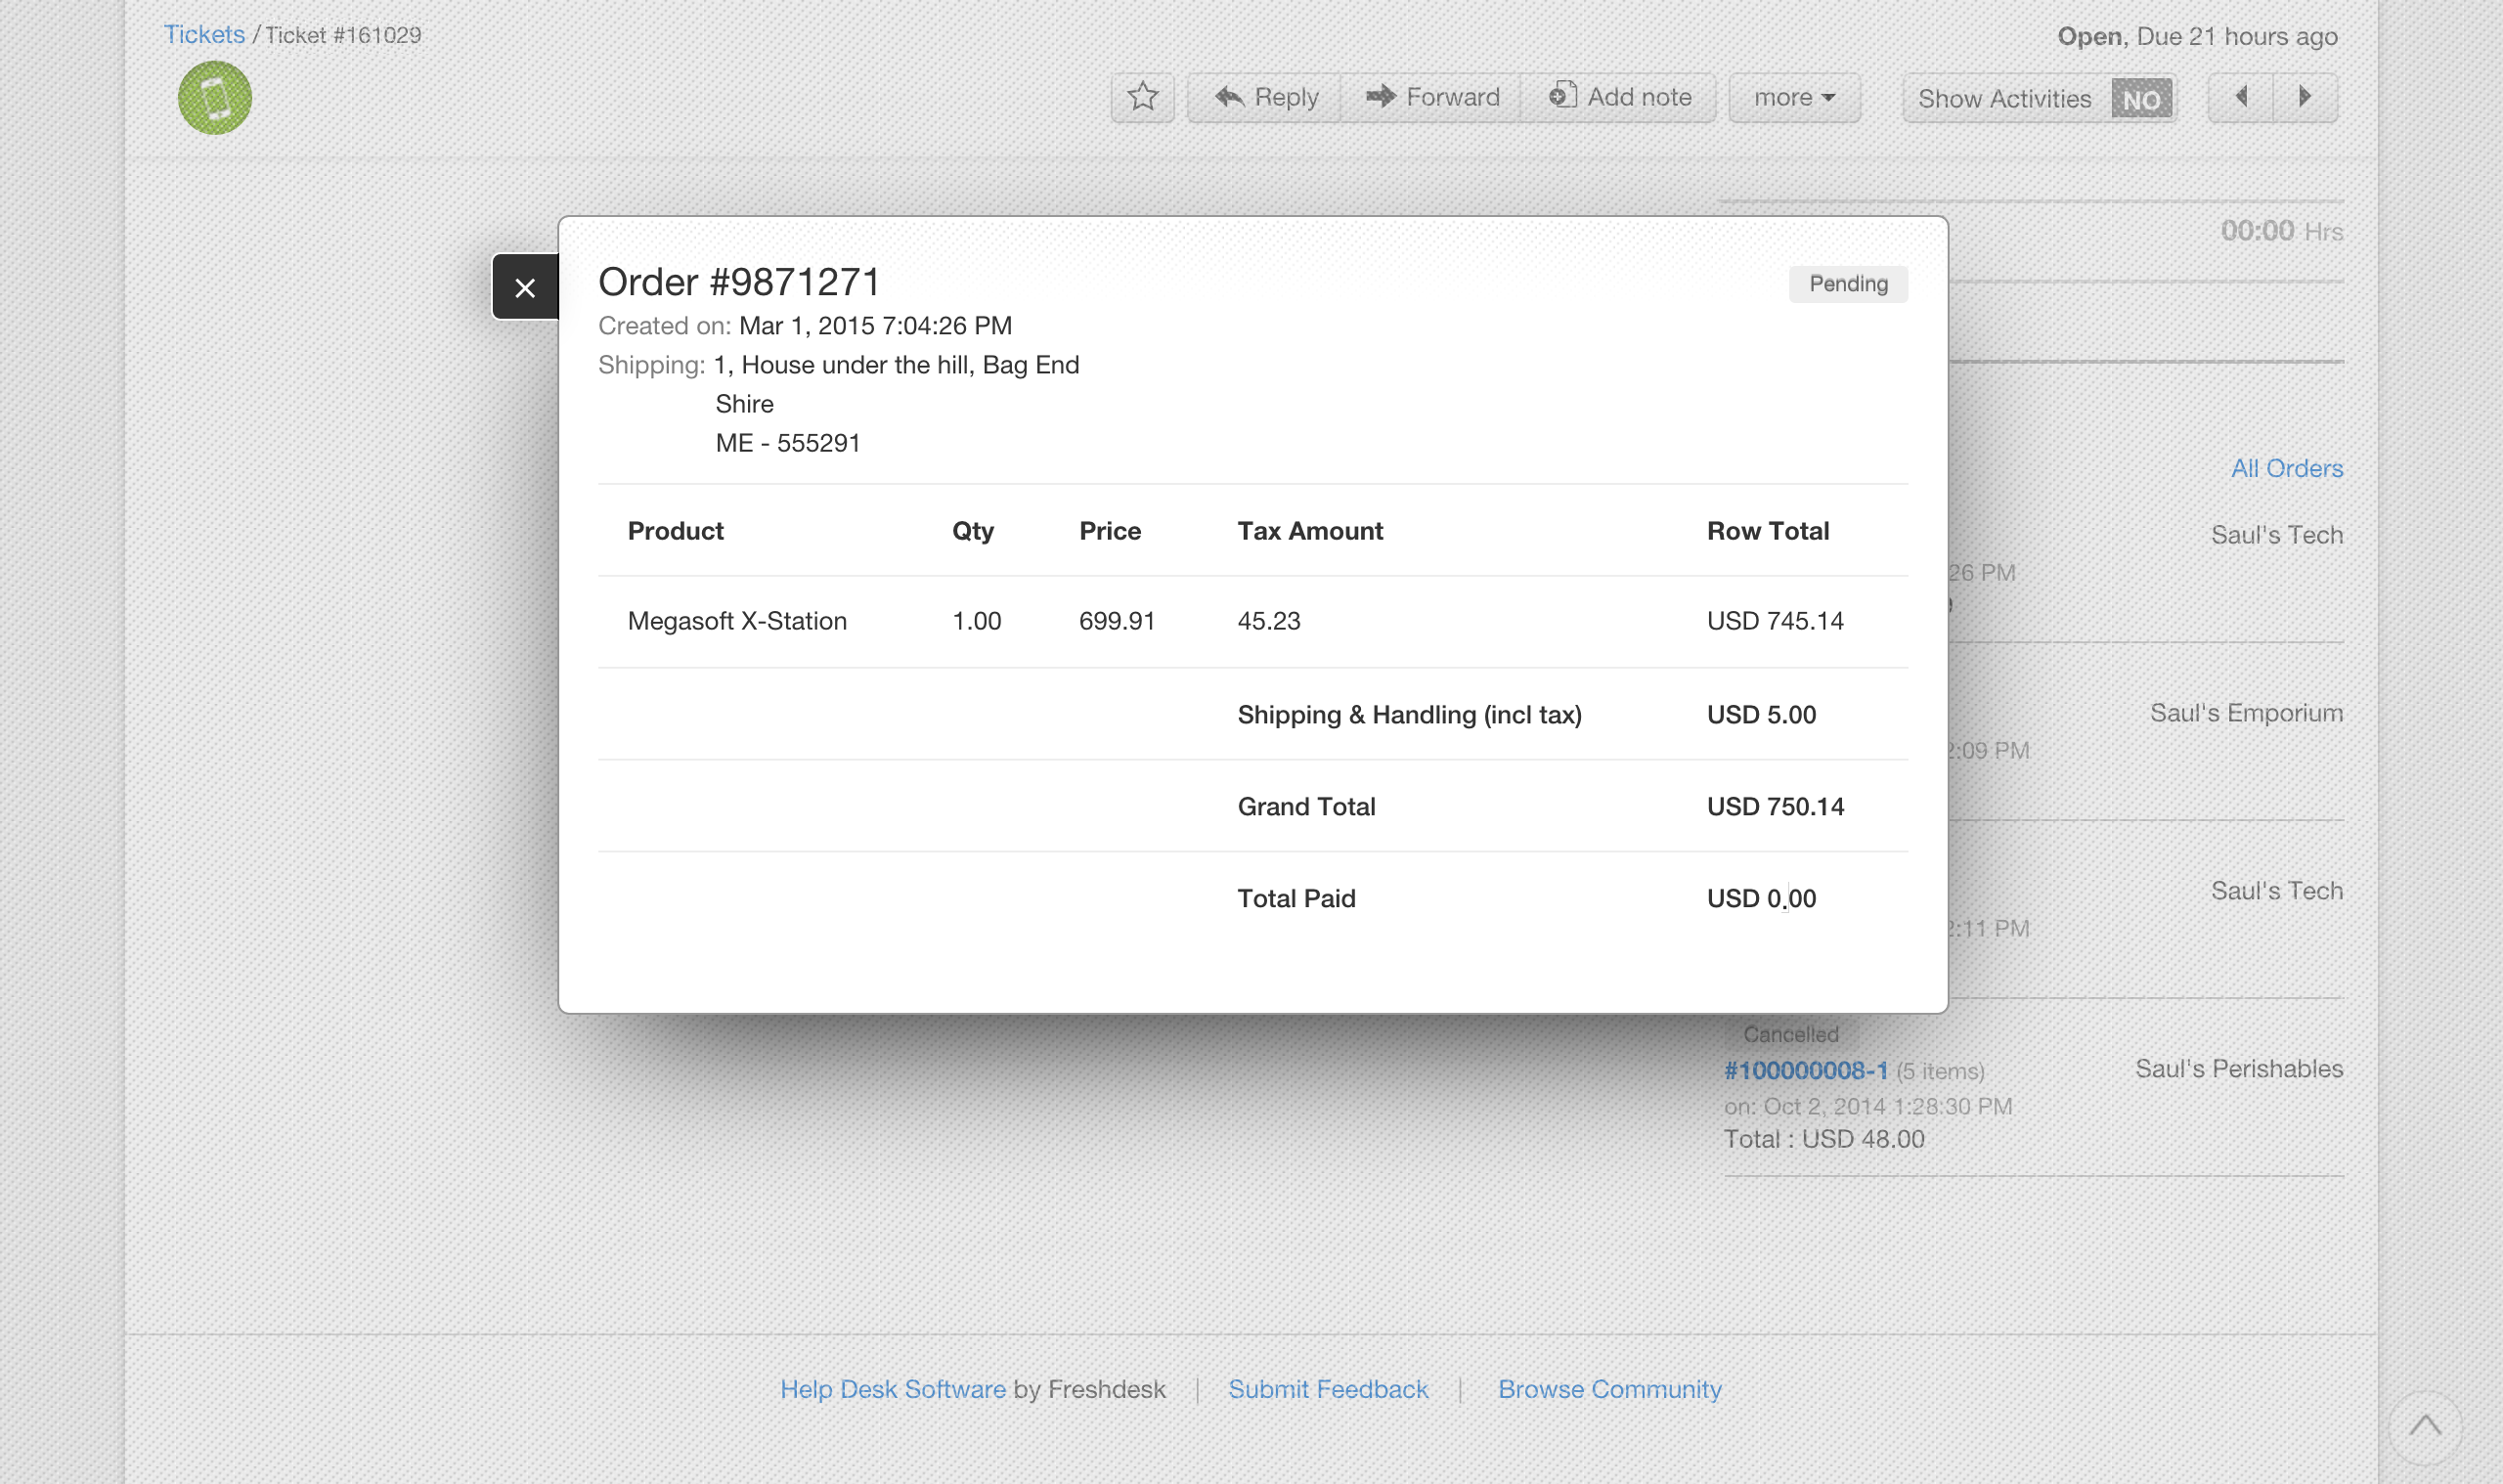Click the Reply button
The width and height of the screenshot is (2503, 1484).
[x=1265, y=97]
